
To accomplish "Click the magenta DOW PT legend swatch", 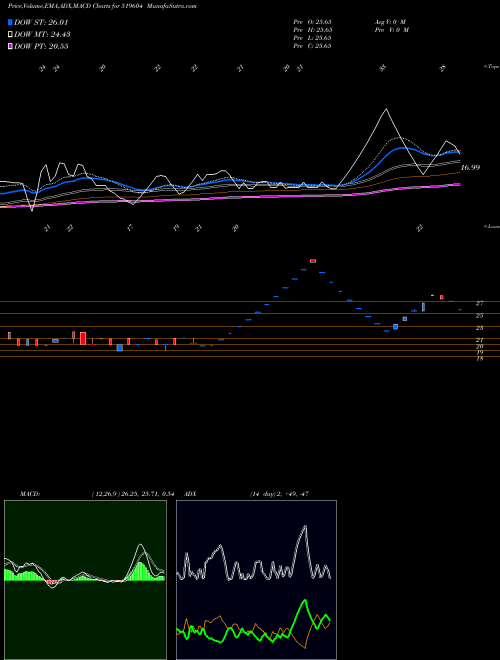I will (10, 46).
